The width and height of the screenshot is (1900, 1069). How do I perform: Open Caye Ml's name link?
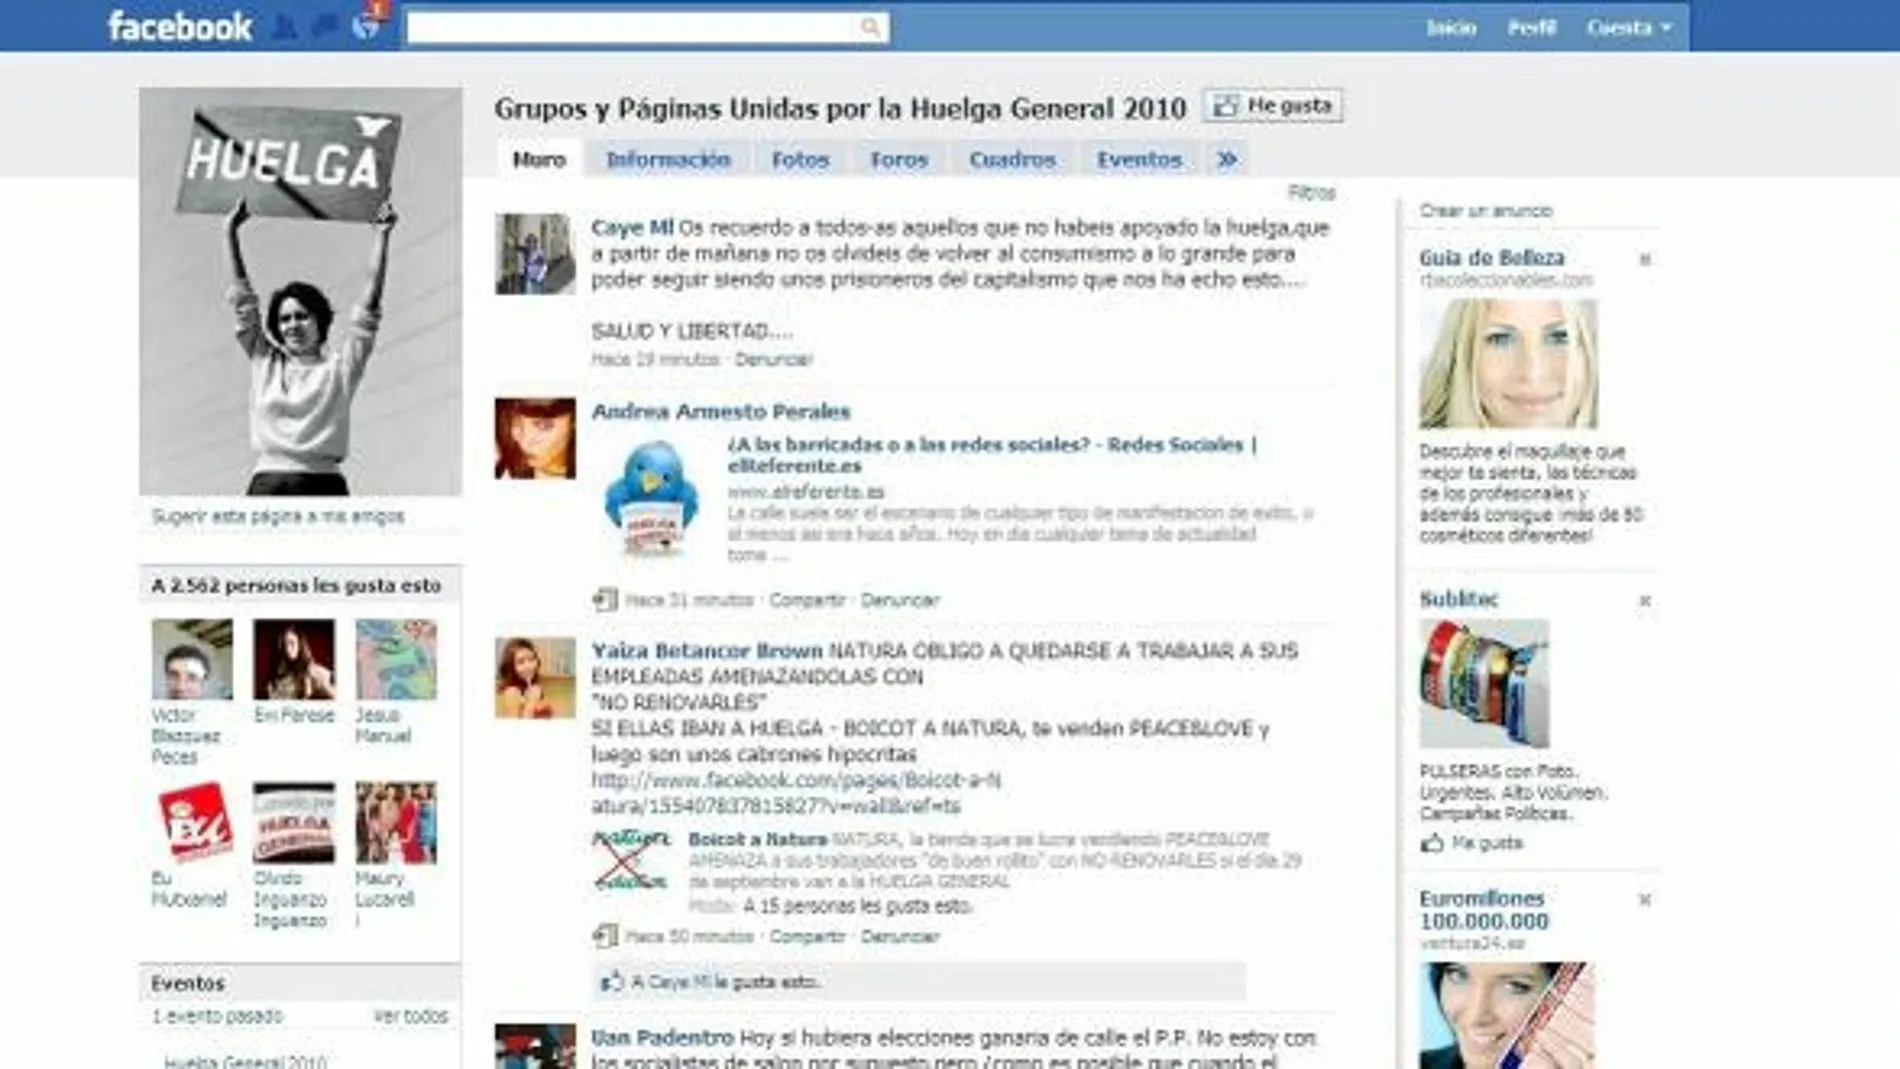(x=632, y=227)
